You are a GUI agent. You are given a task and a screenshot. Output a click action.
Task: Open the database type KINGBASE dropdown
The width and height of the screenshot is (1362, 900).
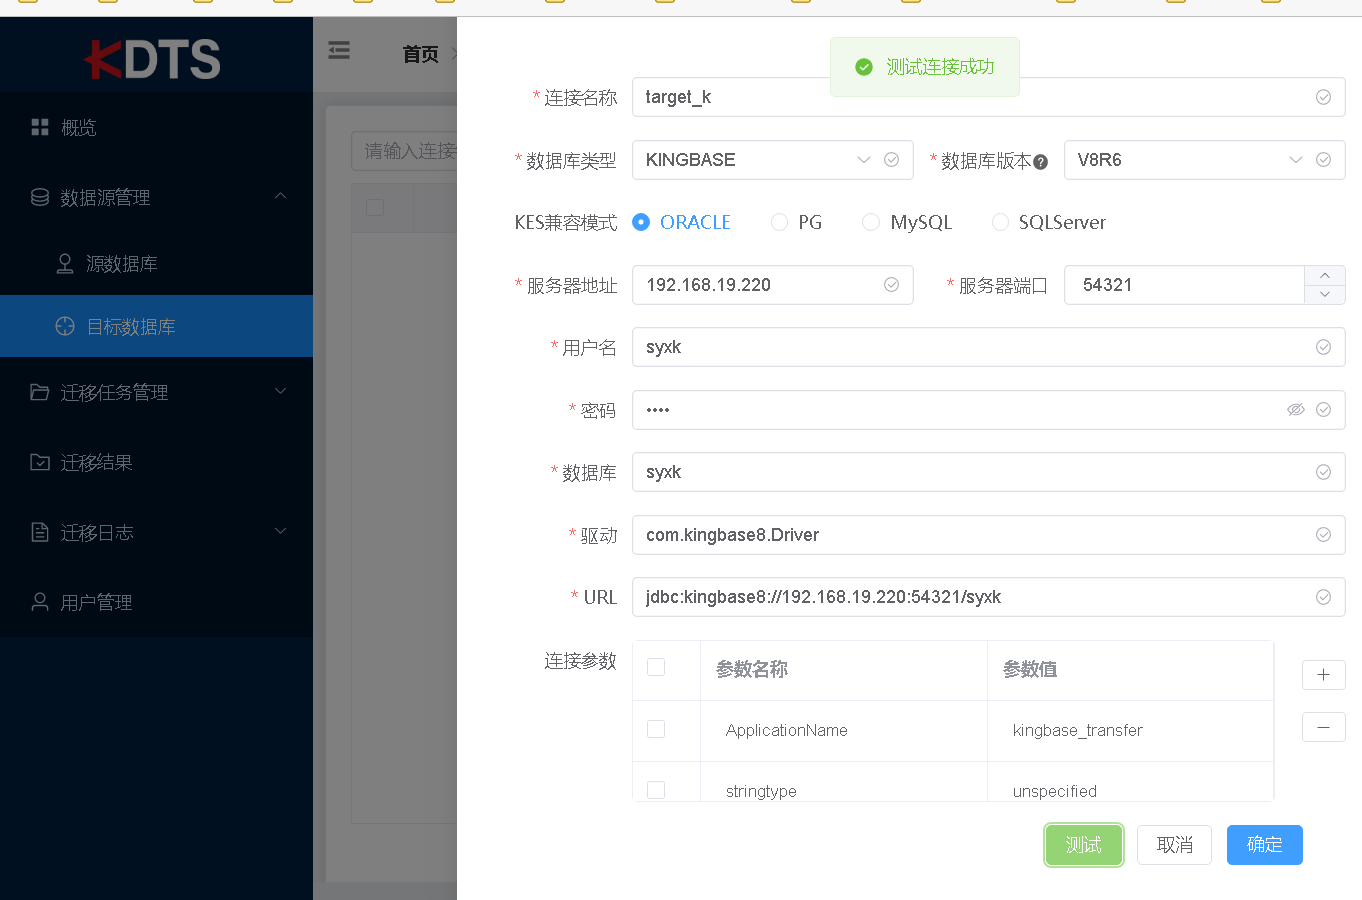click(x=772, y=160)
